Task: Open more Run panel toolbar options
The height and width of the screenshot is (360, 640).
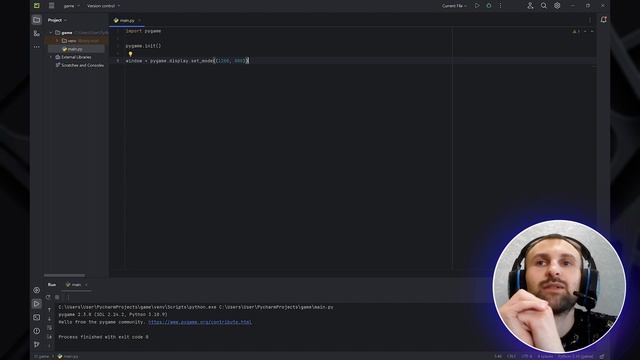Action: tap(68, 297)
